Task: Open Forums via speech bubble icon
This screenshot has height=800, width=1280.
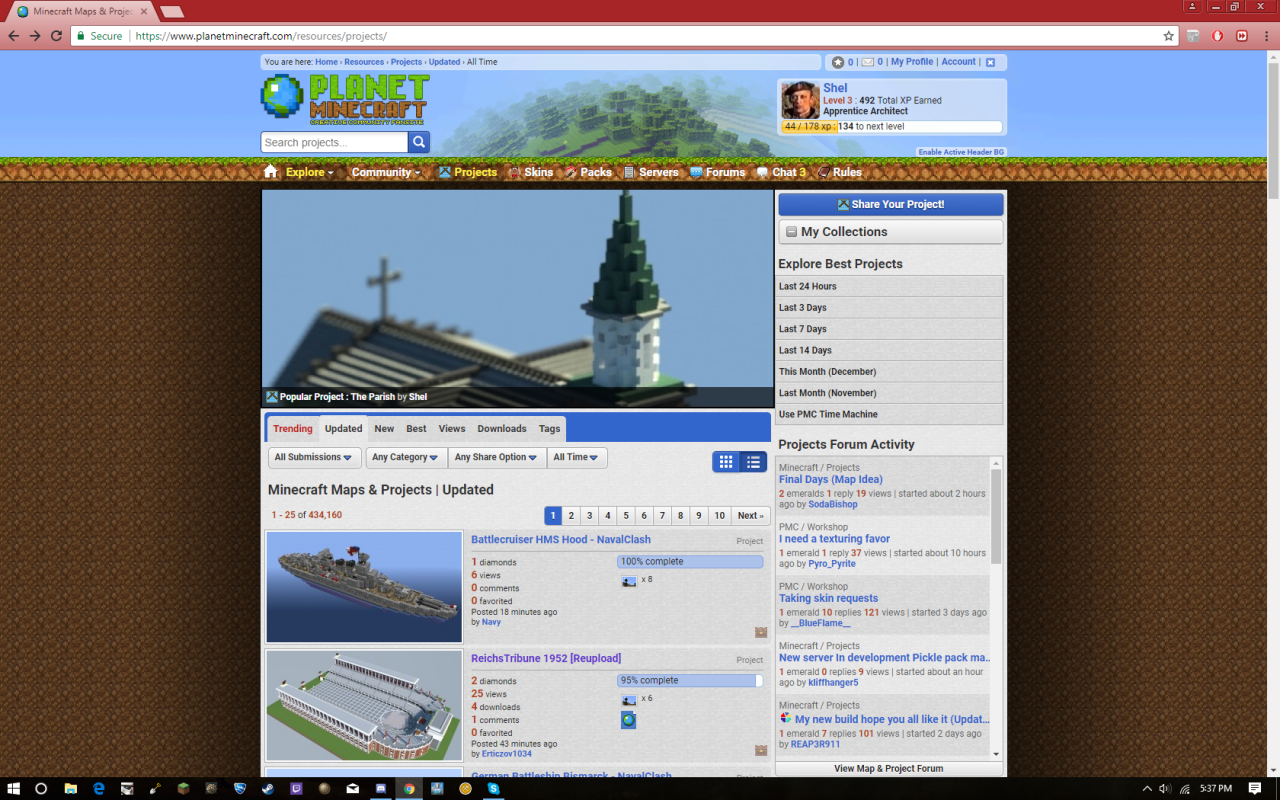Action: (696, 172)
